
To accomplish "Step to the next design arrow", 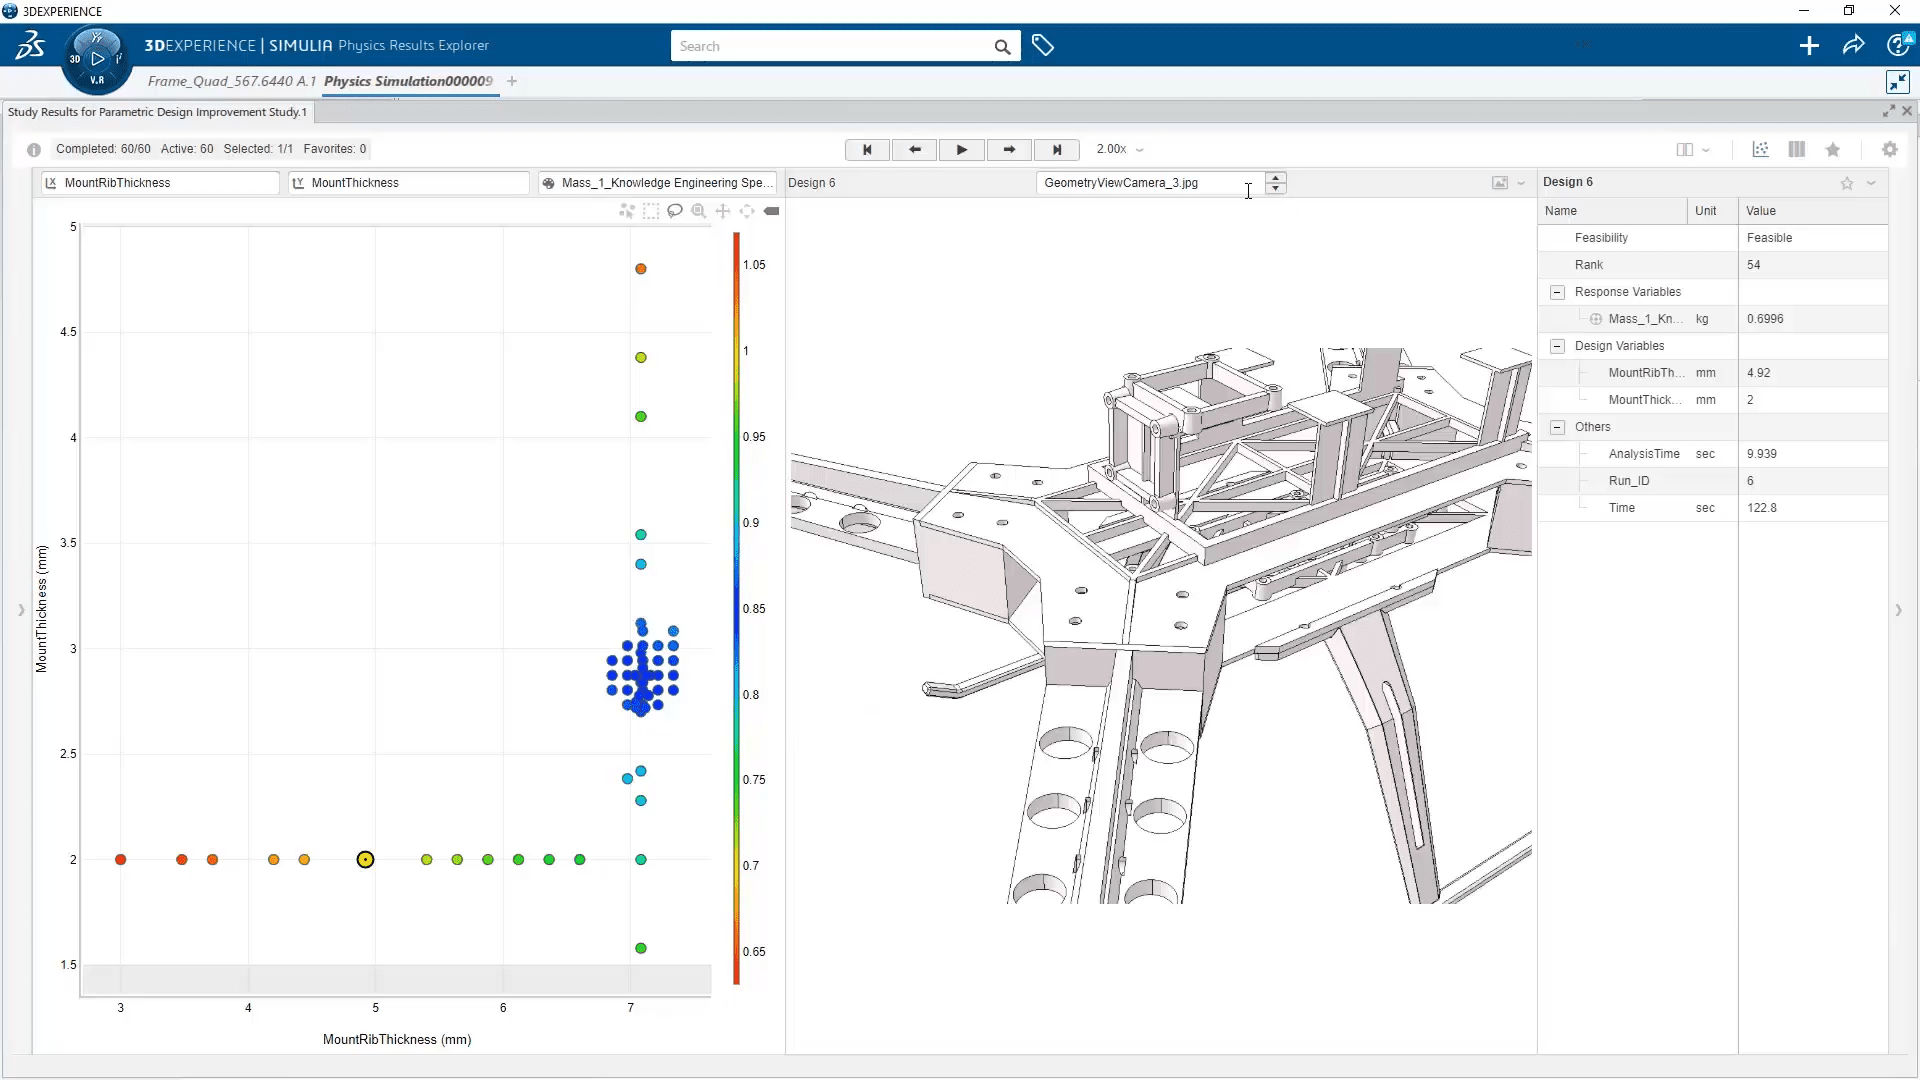I will pos(1009,150).
